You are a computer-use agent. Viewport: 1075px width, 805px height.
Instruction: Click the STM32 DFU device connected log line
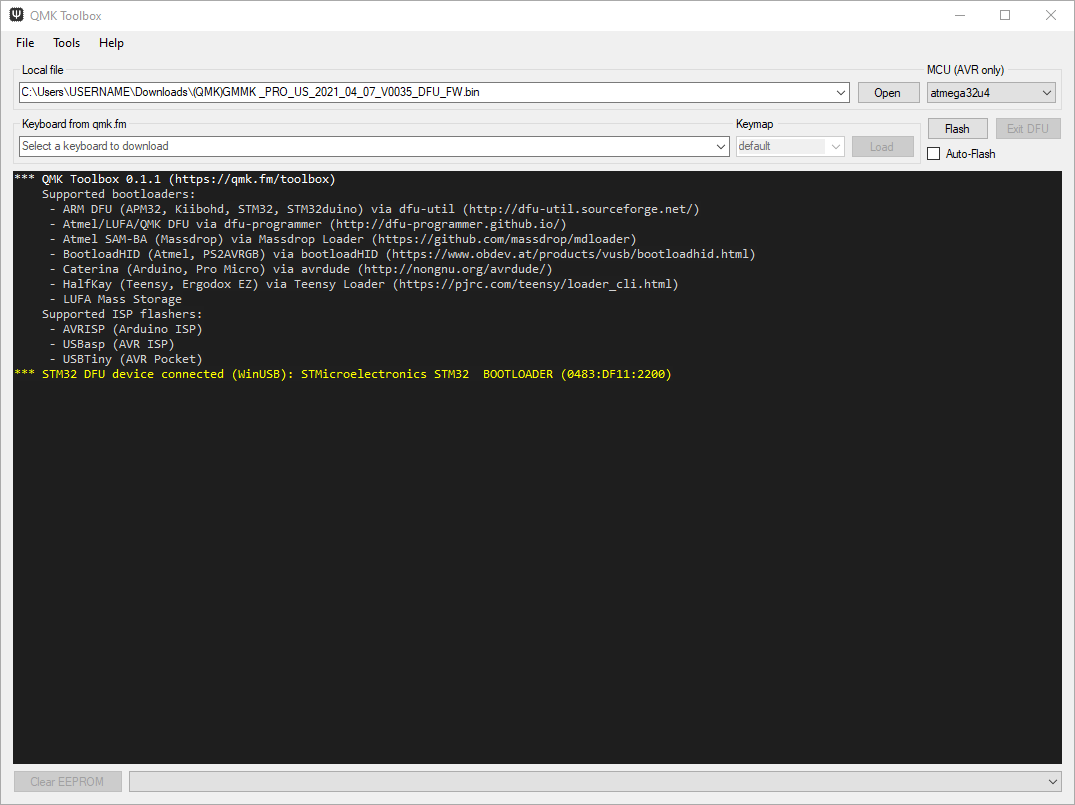point(343,374)
